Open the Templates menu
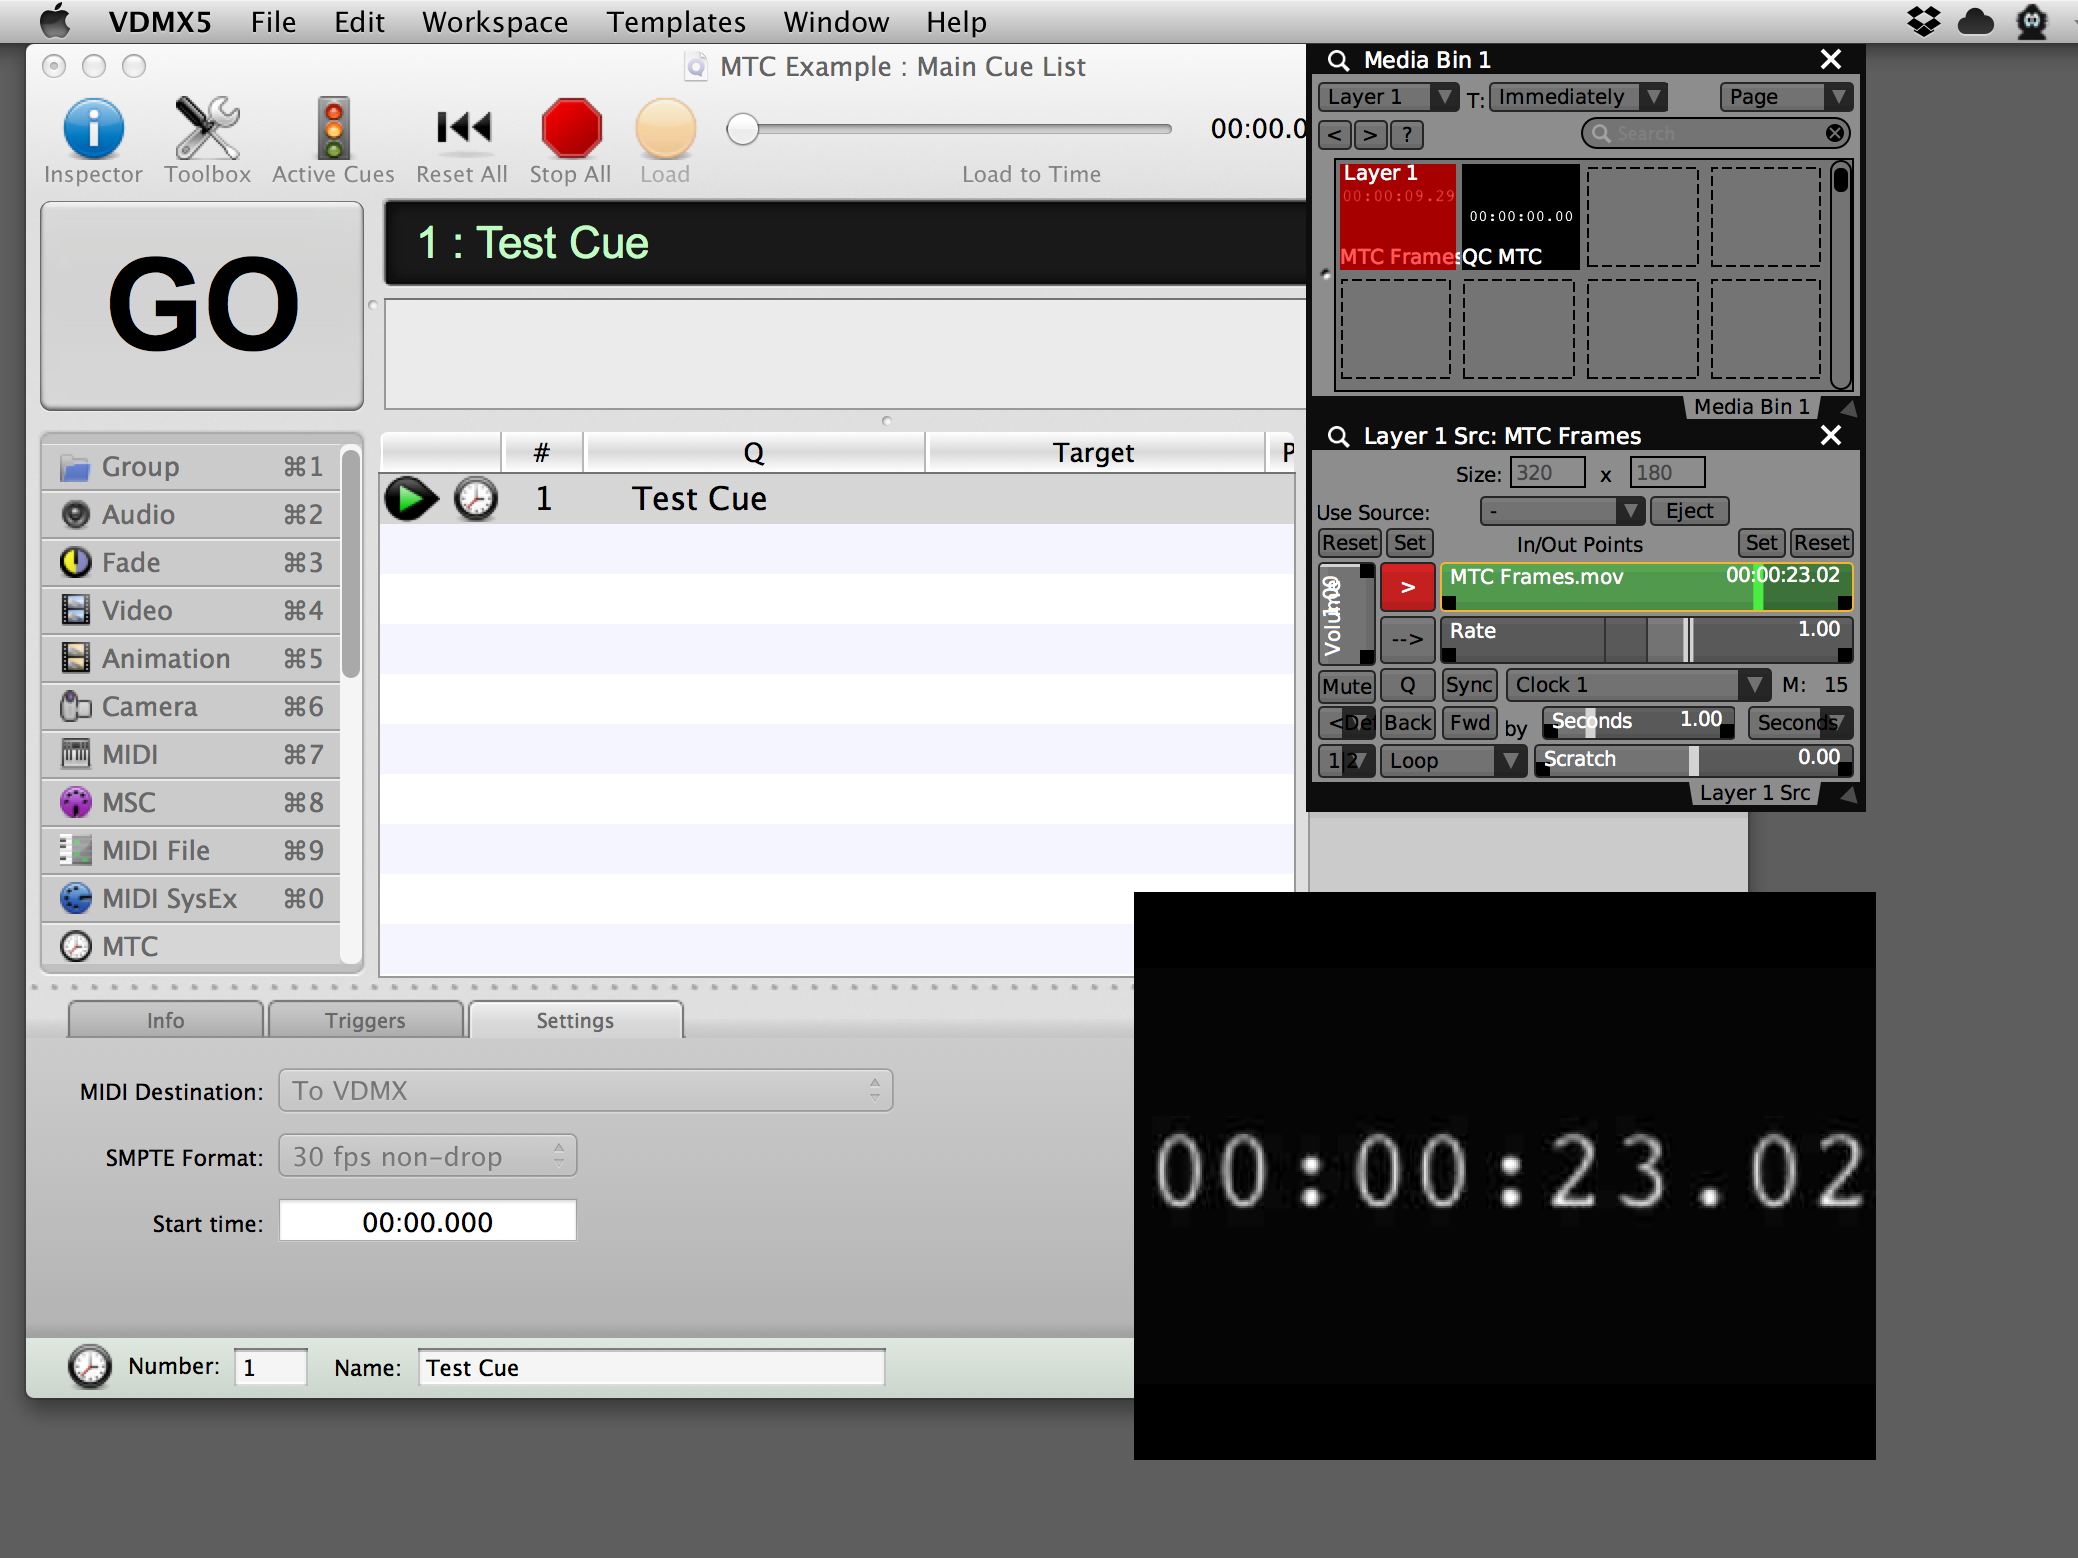Screen dimensions: 2078x1558 tap(676, 22)
